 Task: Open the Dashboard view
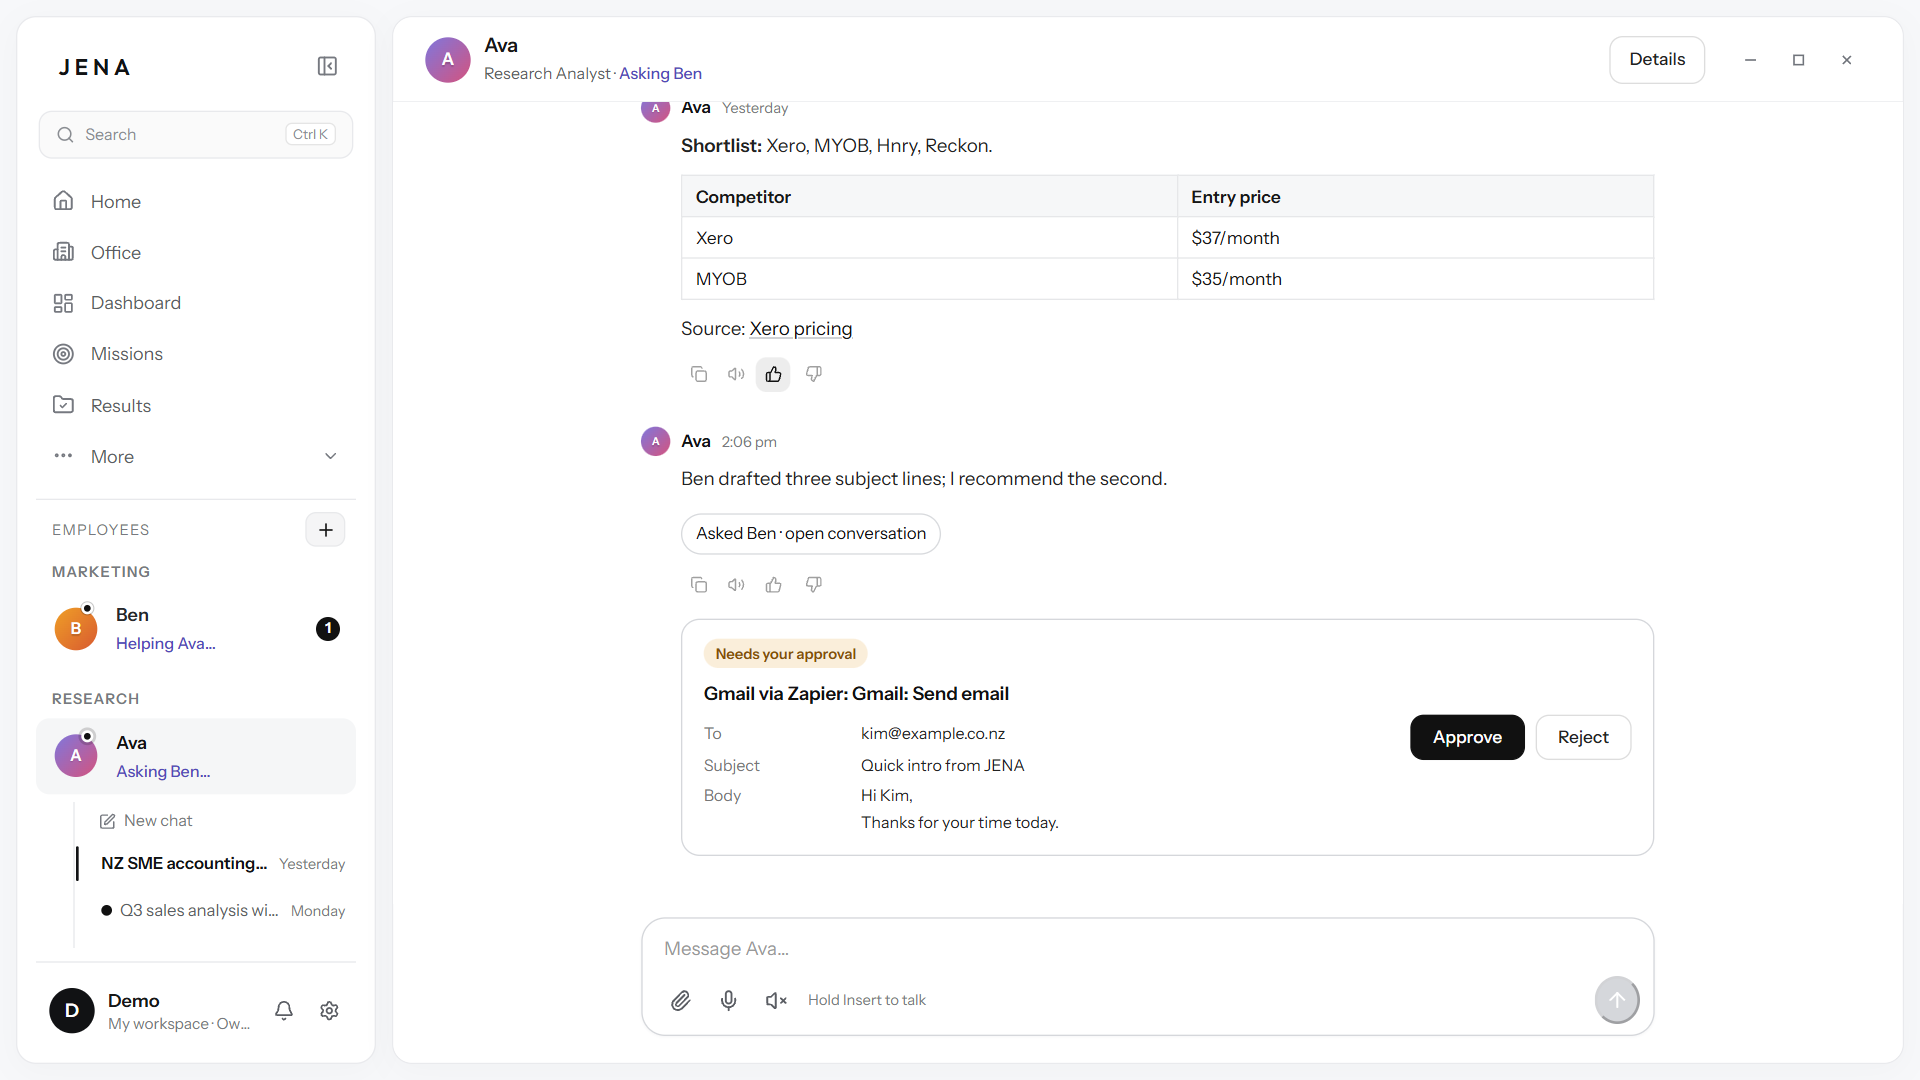click(196, 303)
